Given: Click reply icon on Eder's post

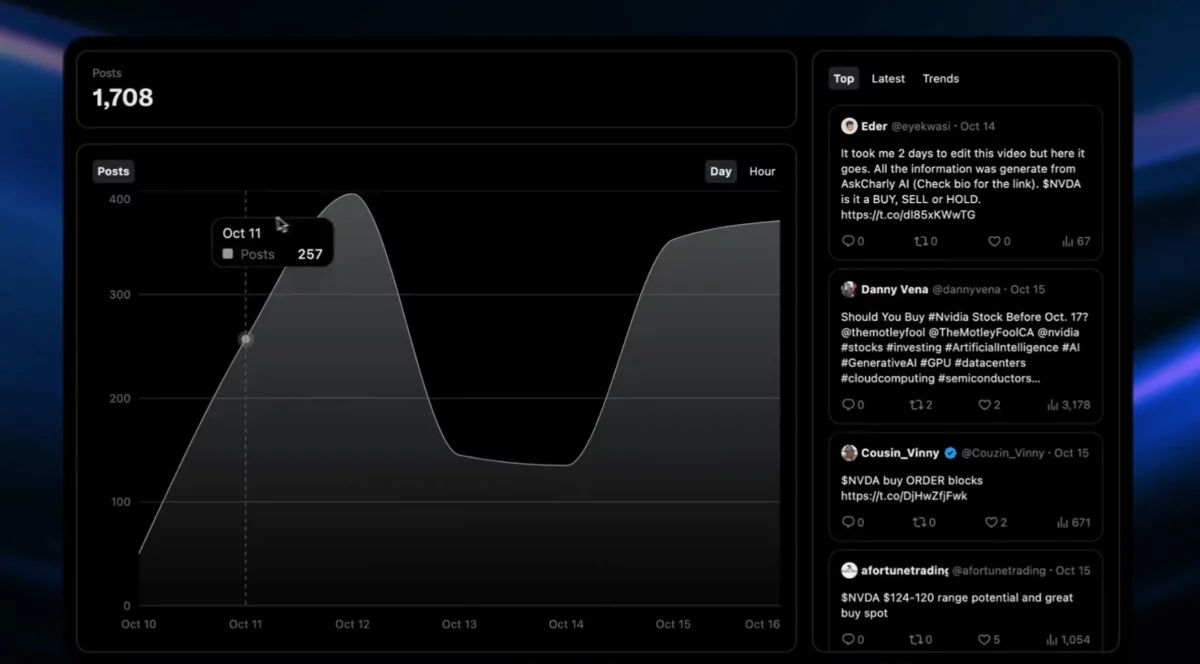Looking at the screenshot, I should (848, 241).
